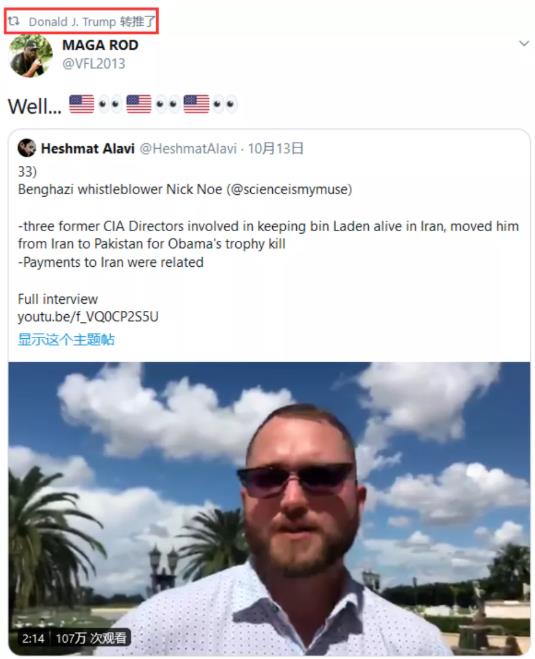The height and width of the screenshot is (659, 535).
Task: Open Heshmat Alavi's small avatar
Action: (x=27, y=148)
